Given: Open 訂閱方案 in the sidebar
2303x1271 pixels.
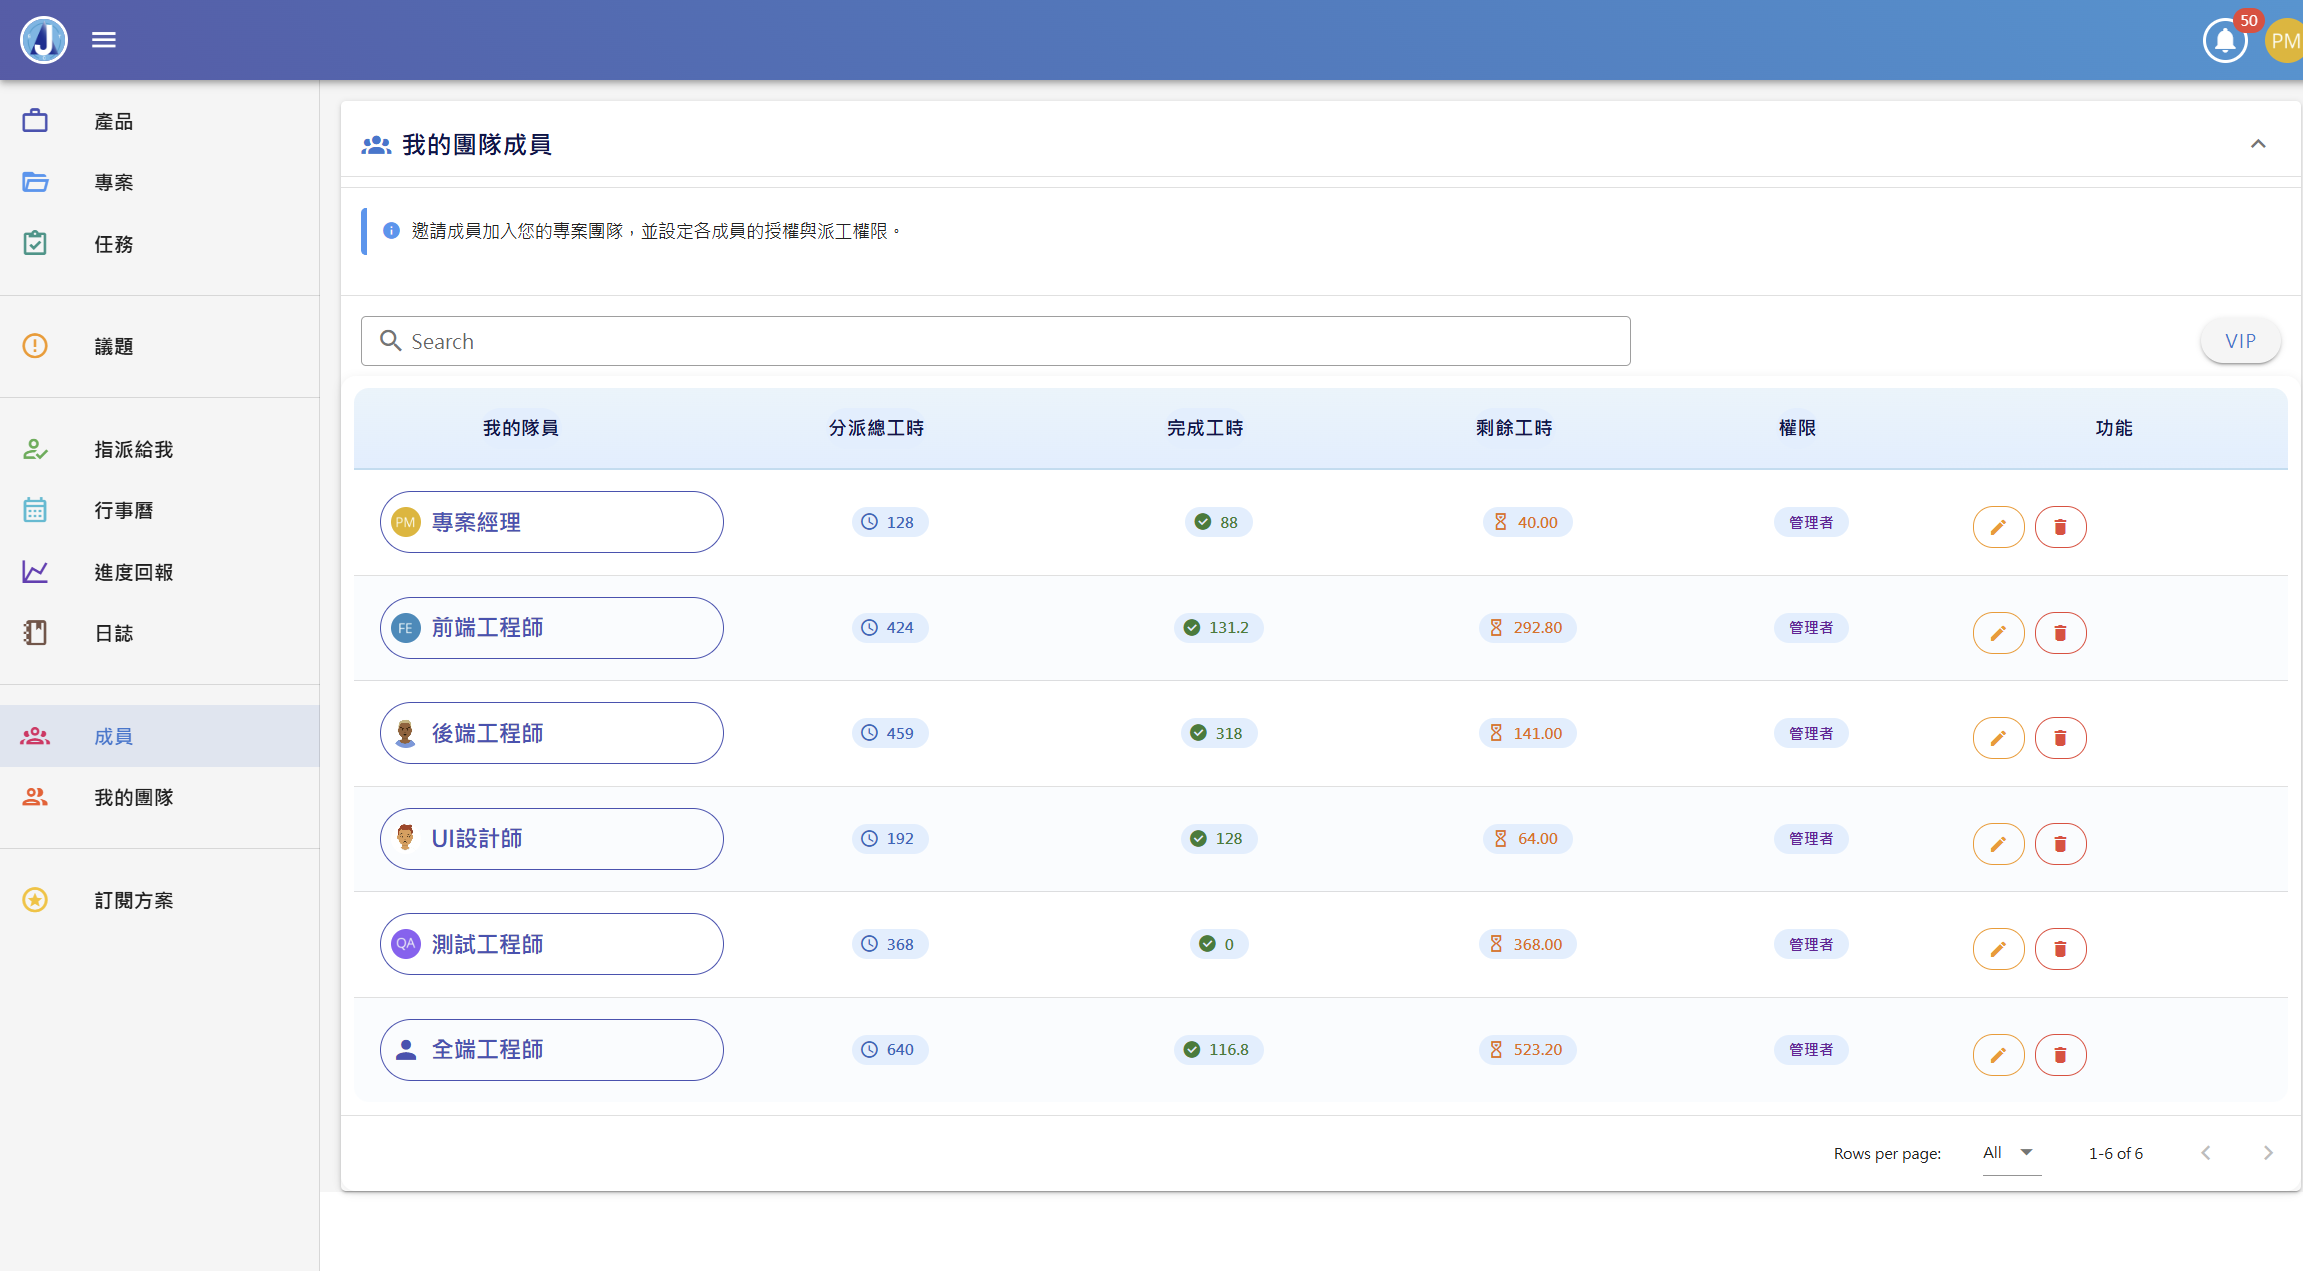Looking at the screenshot, I should 133,901.
